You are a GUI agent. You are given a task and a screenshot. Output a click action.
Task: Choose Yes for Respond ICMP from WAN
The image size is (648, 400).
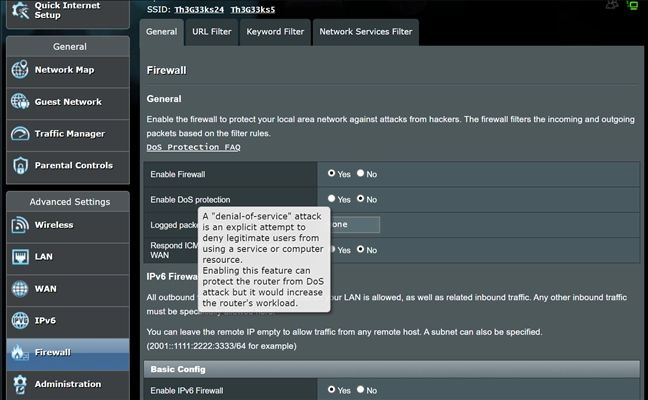[332, 249]
